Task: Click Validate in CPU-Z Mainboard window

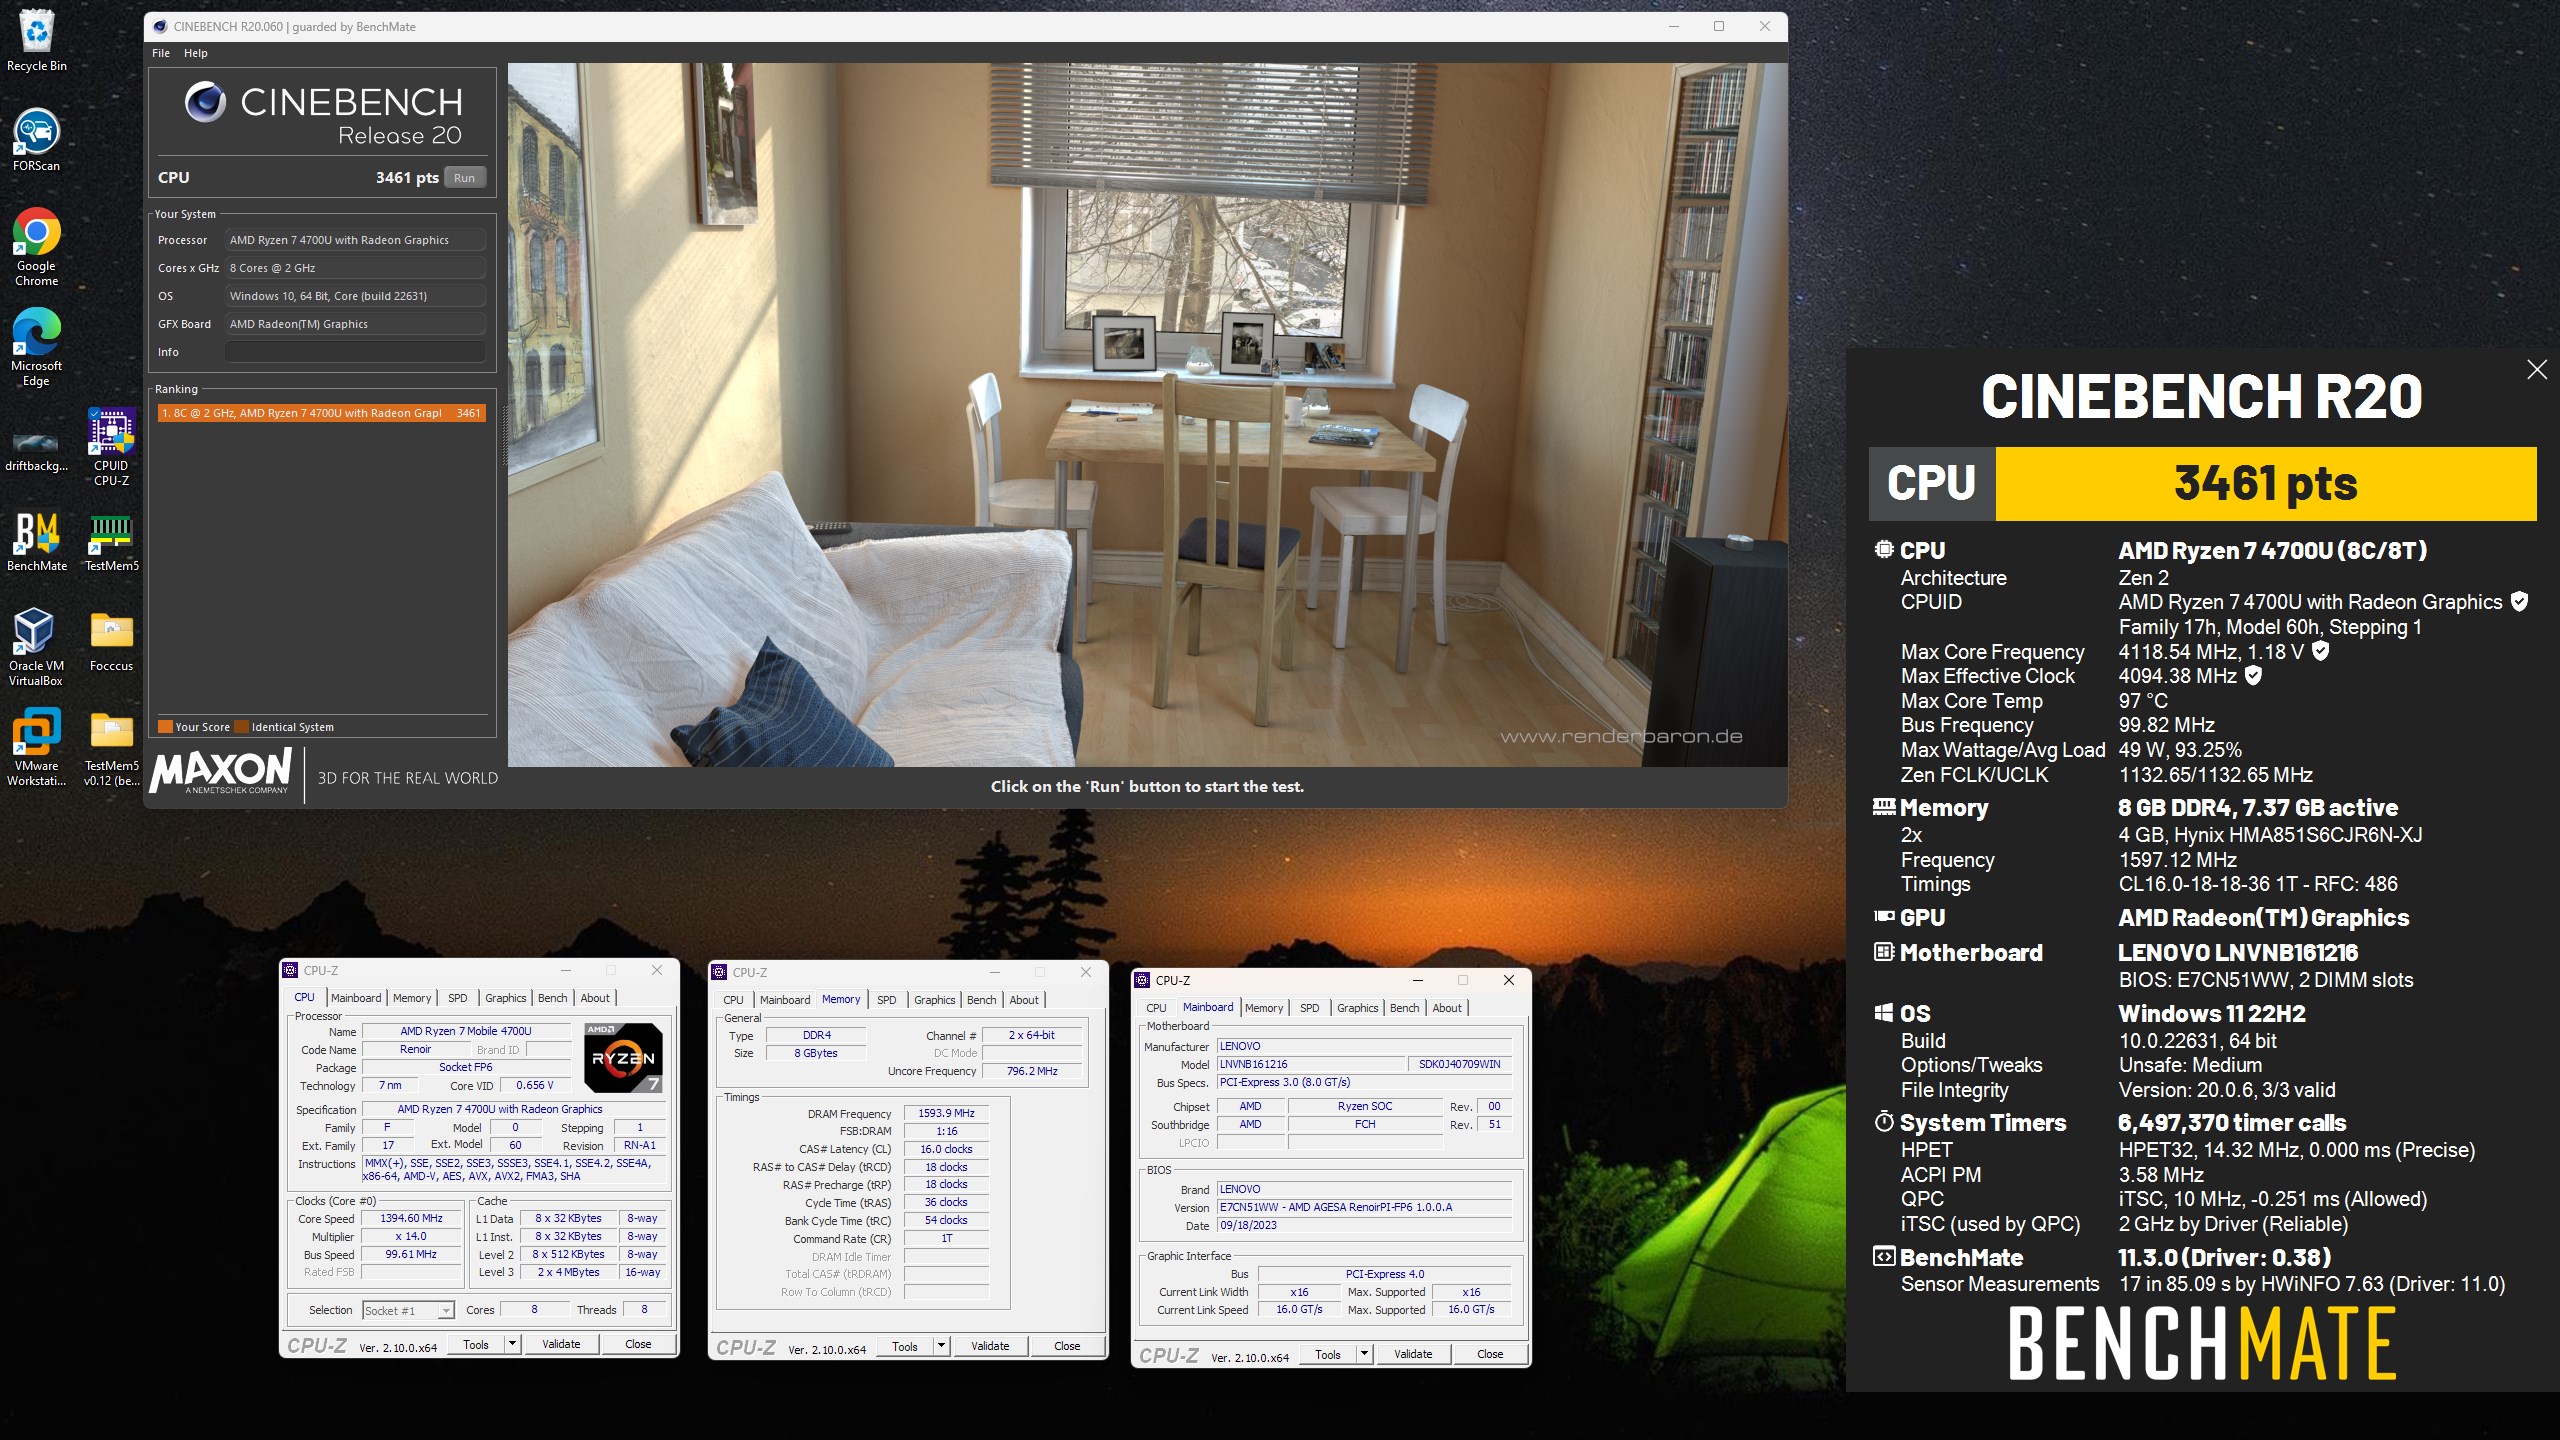Action: [1413, 1354]
